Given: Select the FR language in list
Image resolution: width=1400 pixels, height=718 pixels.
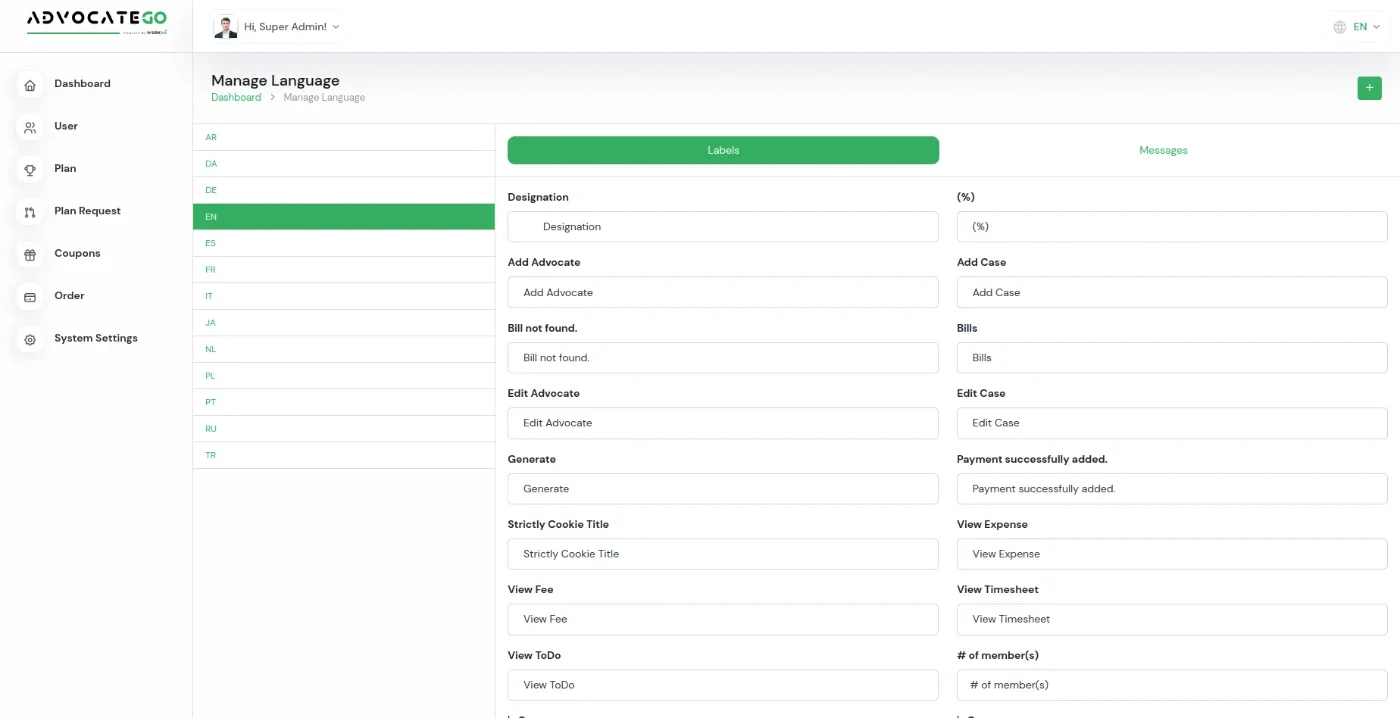Looking at the screenshot, I should coord(344,270).
